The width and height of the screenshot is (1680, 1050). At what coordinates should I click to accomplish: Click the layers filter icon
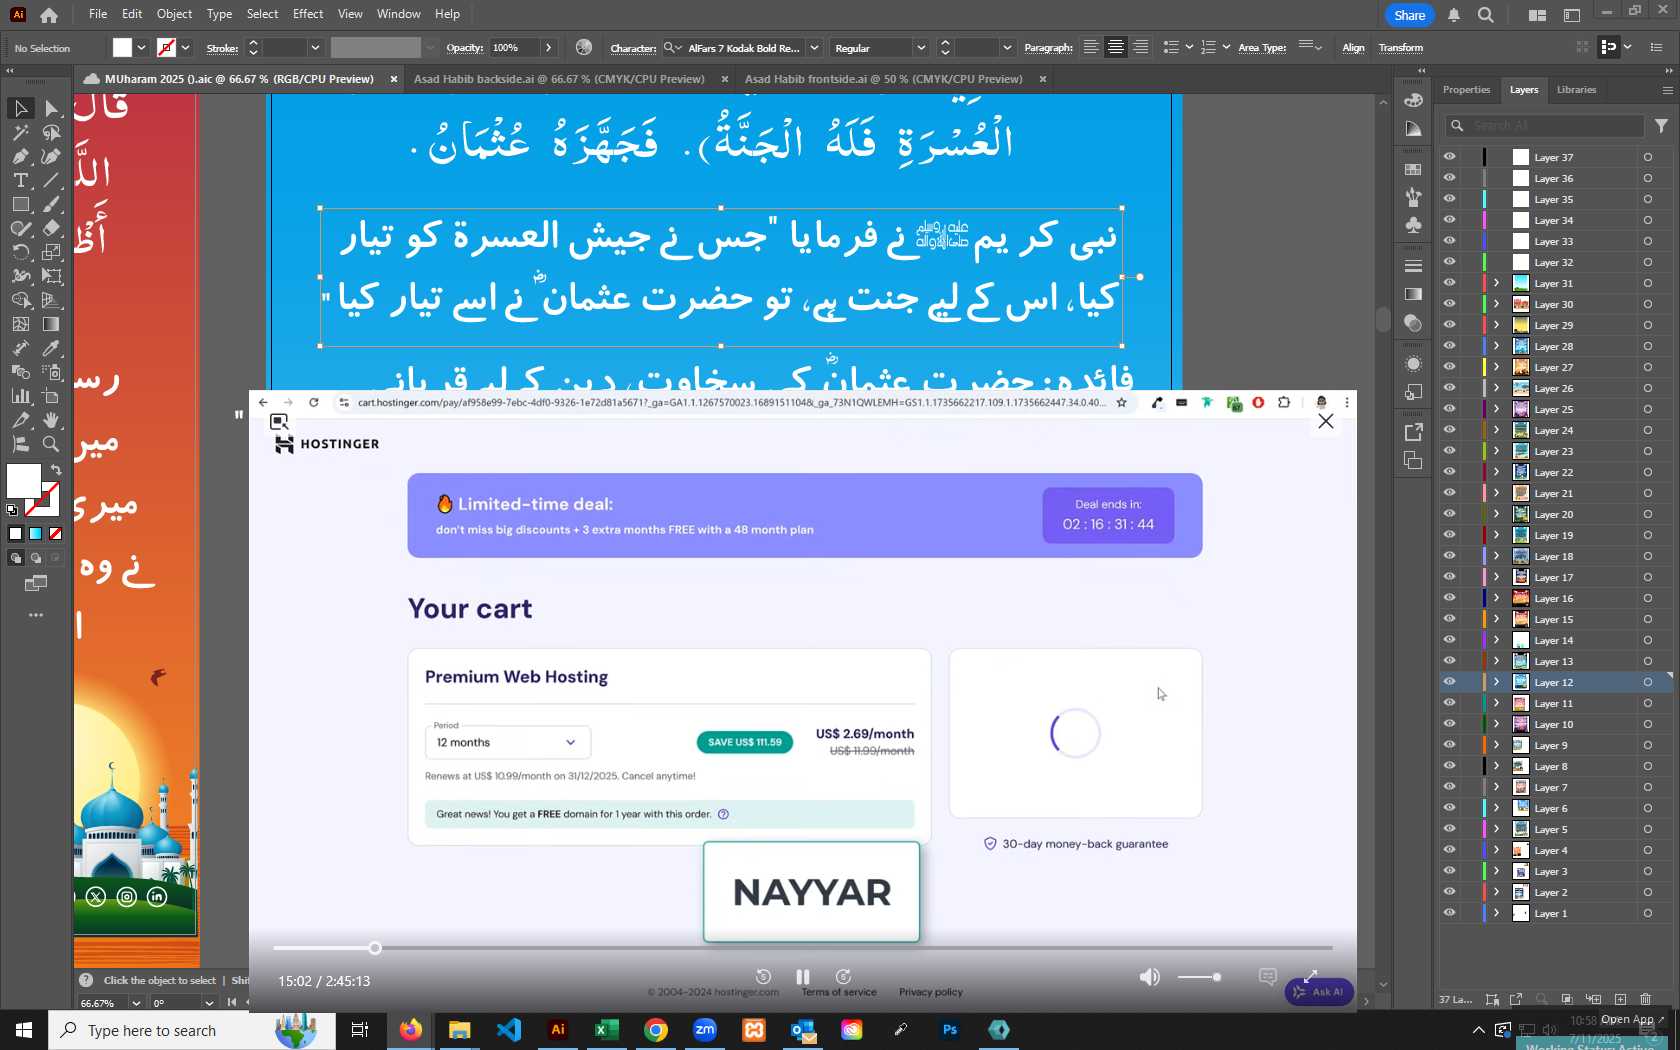pos(1661,125)
